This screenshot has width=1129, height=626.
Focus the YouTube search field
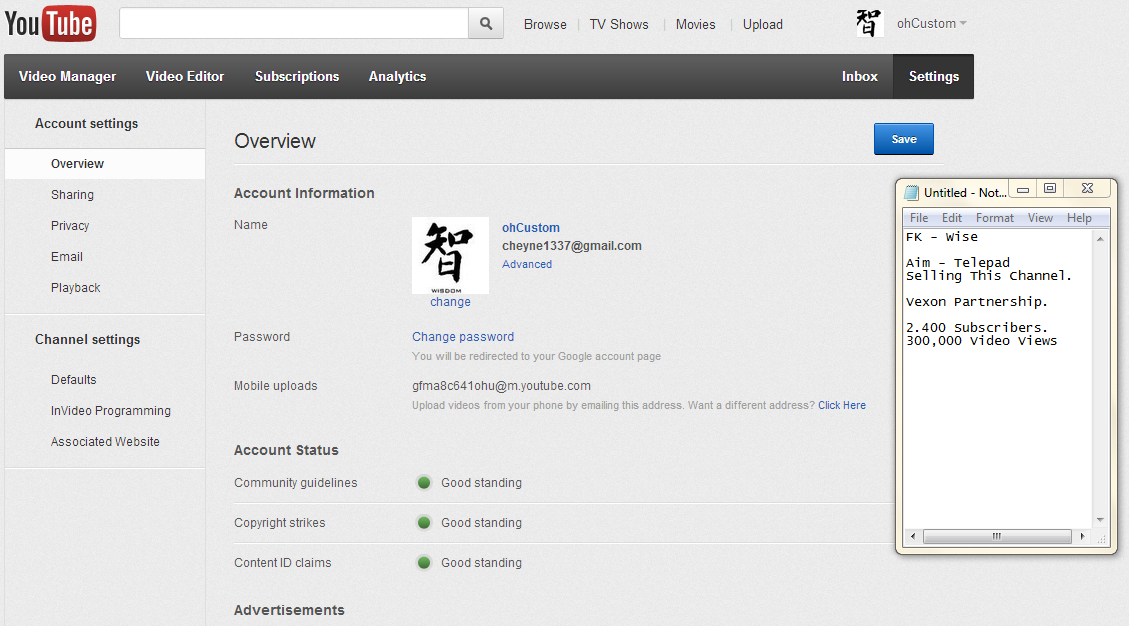tap(294, 24)
